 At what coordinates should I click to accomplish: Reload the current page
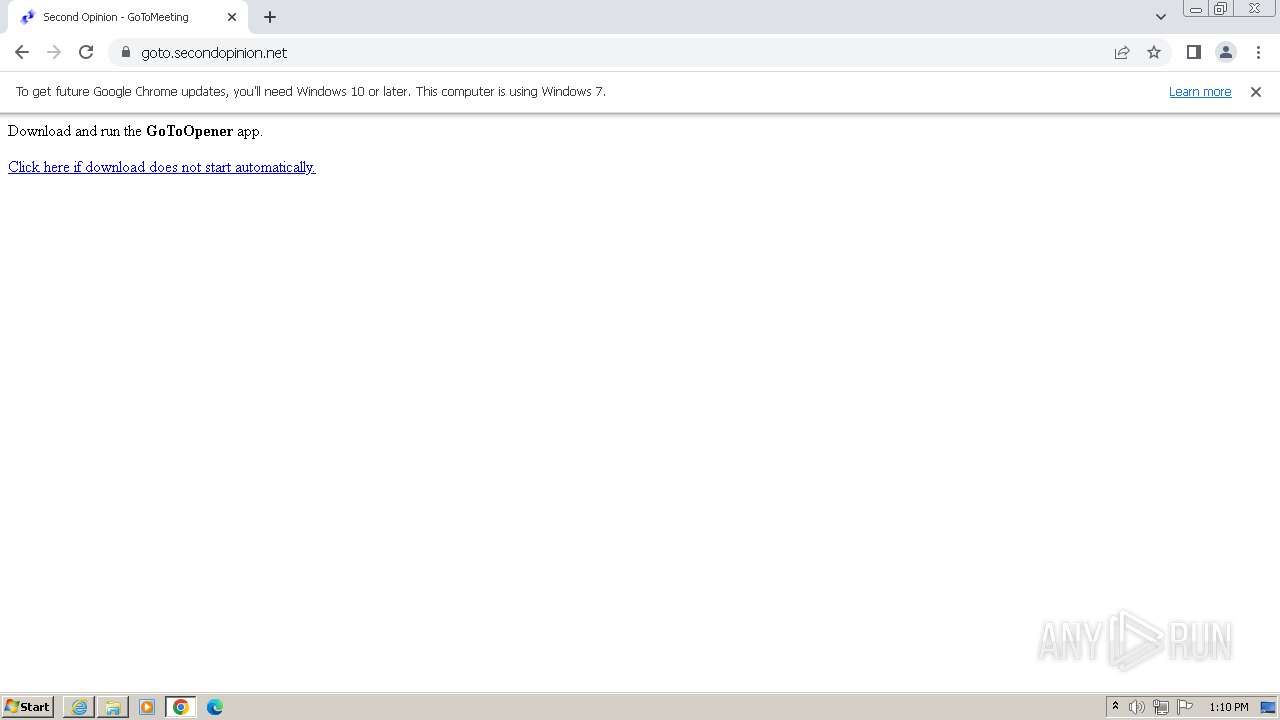click(86, 52)
